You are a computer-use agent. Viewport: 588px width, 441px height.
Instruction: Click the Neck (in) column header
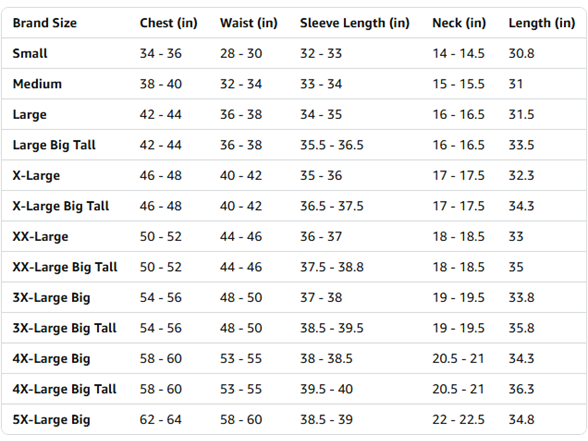pyautogui.click(x=459, y=23)
